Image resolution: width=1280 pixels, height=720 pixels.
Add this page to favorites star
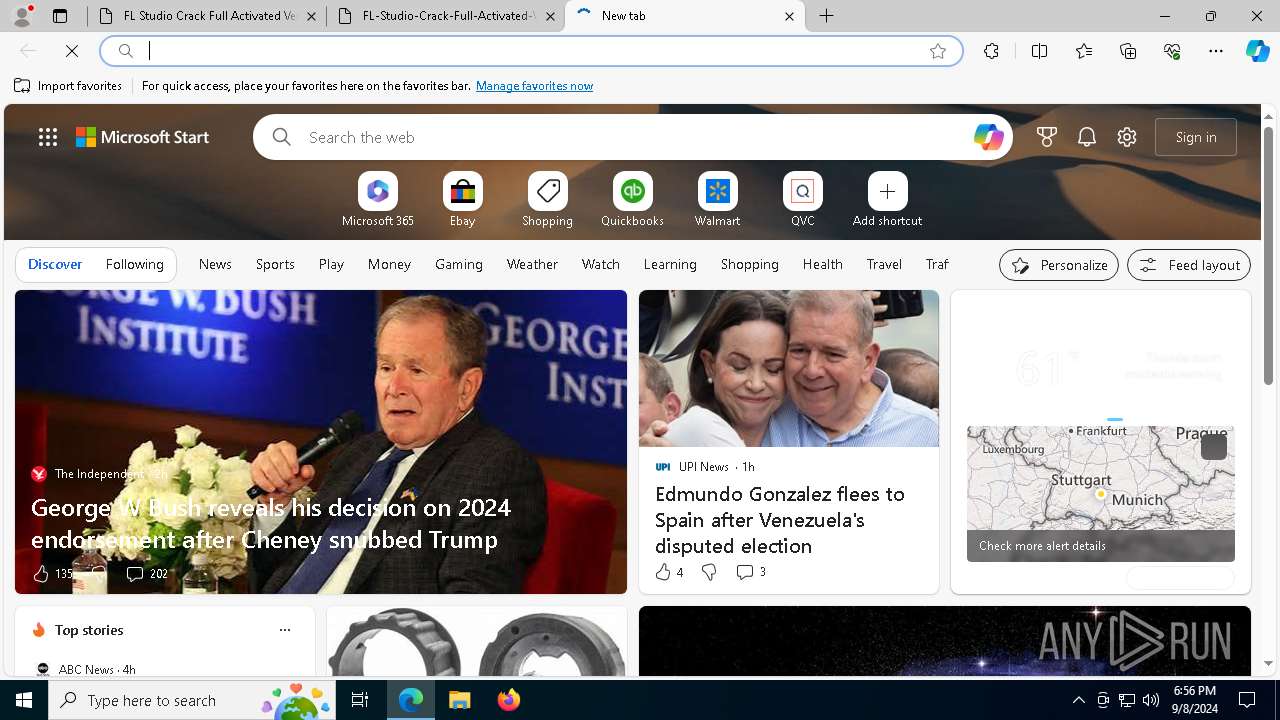[938, 51]
